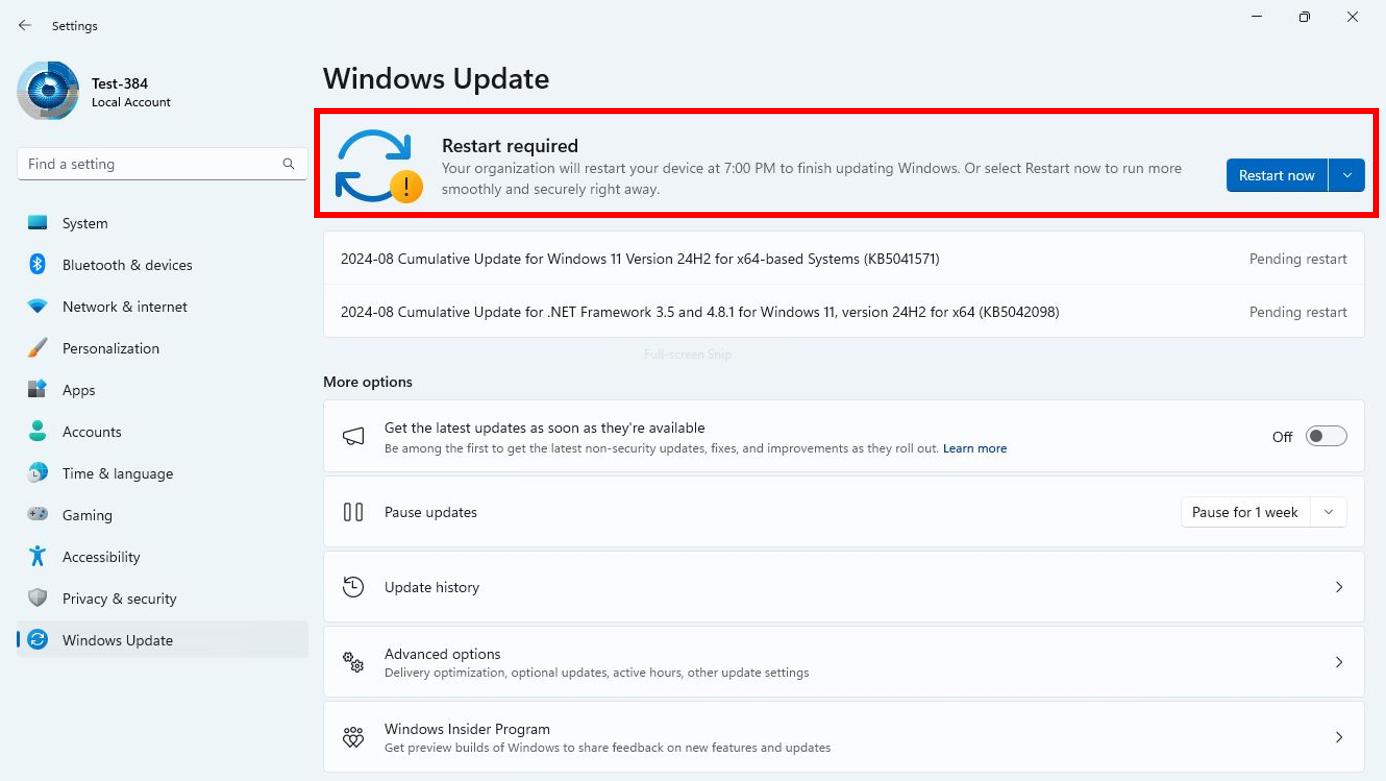Select Personalization in the sidebar

162,348
